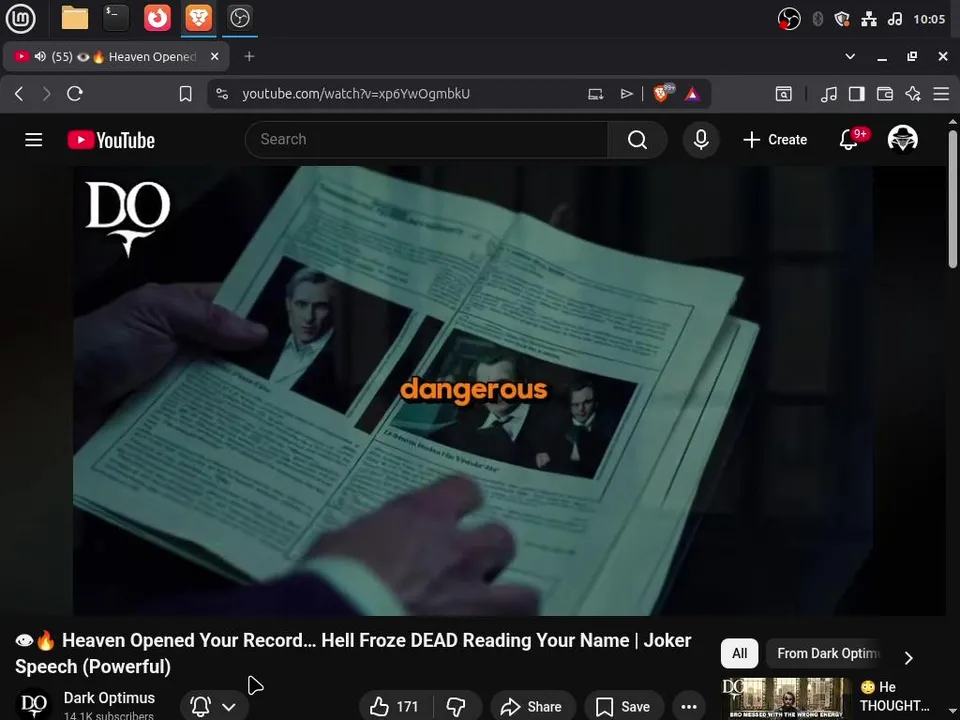Image resolution: width=960 pixels, height=720 pixels.
Task: Open the Brave main hamburger menu
Action: tap(941, 94)
